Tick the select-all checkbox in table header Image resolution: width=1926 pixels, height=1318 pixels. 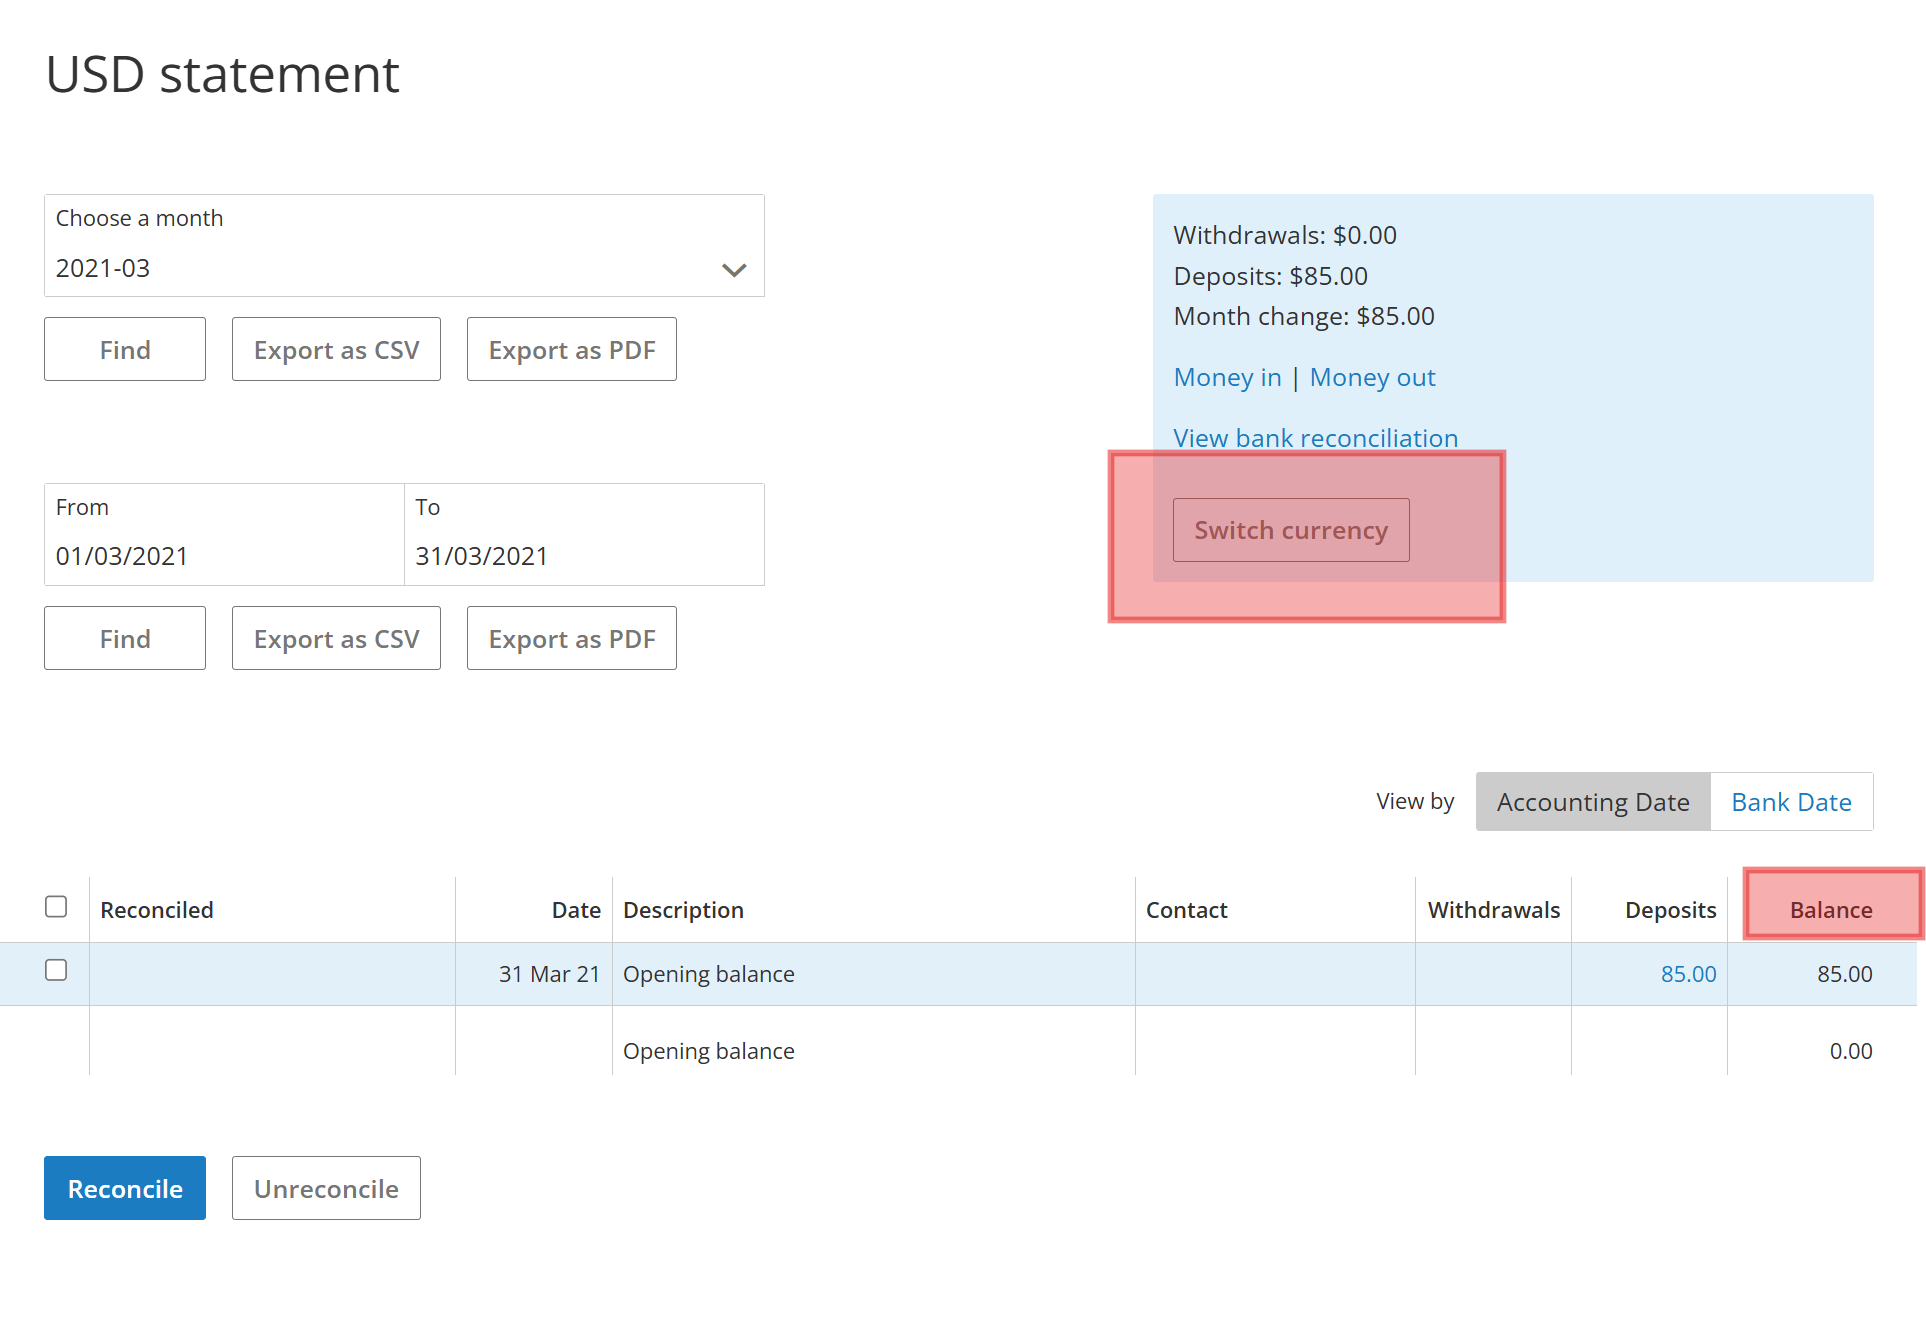[x=56, y=906]
